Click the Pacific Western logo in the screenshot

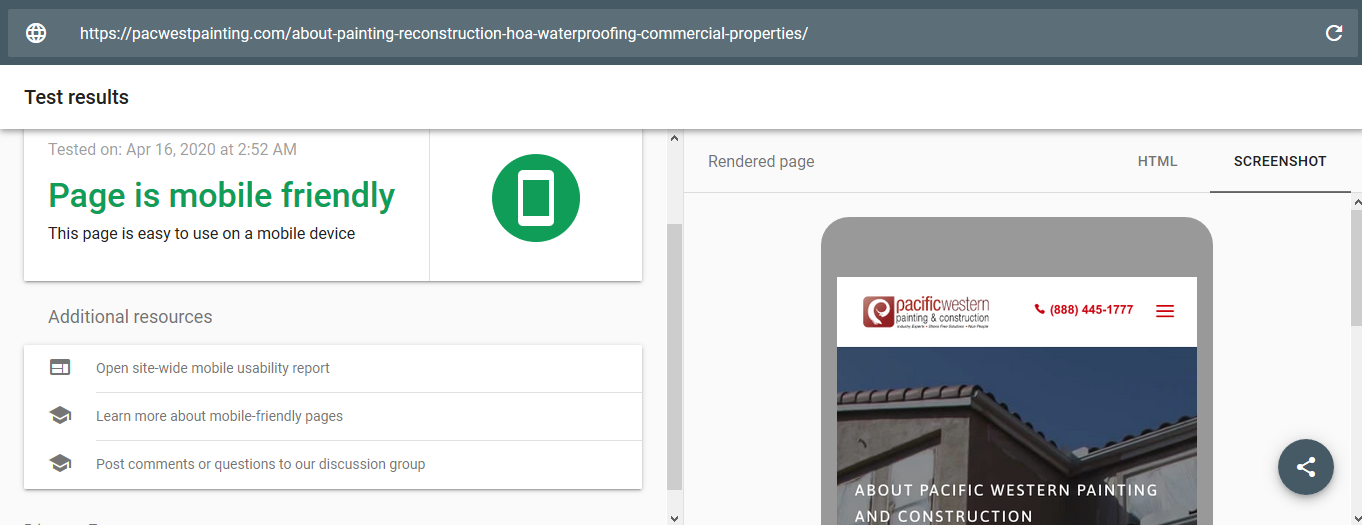(x=927, y=312)
